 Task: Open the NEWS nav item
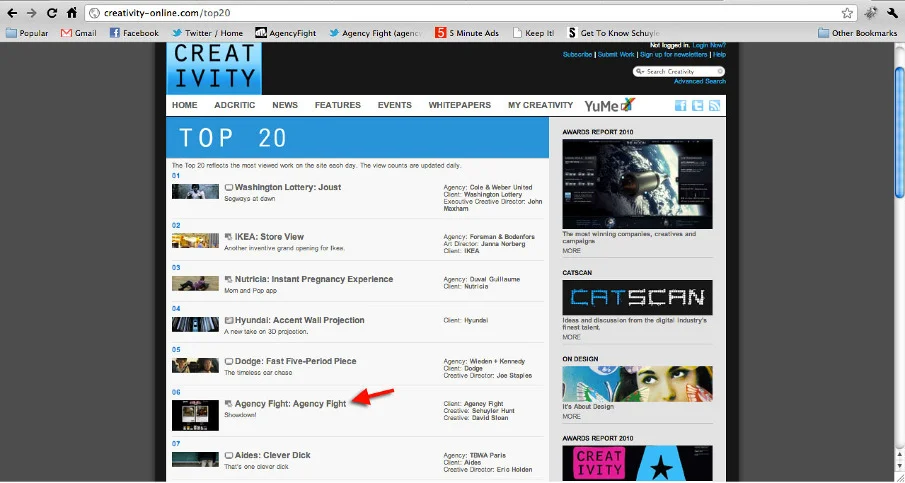click(285, 105)
